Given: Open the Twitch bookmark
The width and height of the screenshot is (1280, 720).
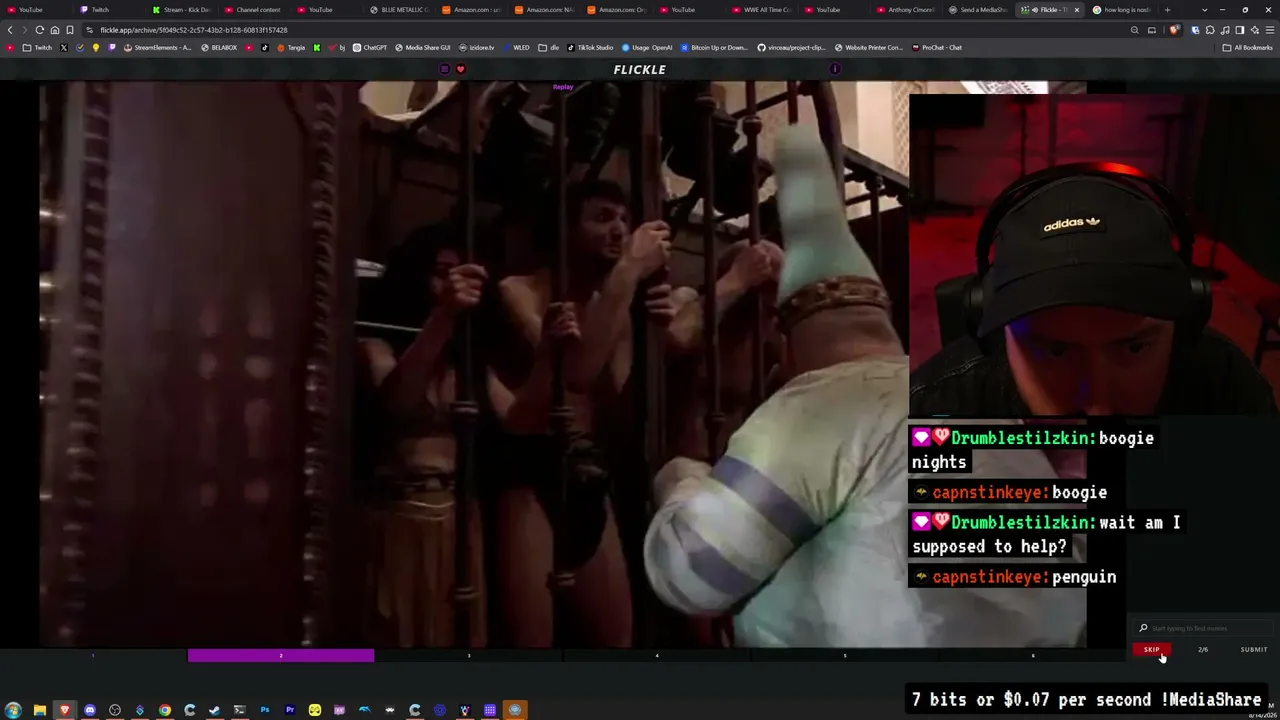Looking at the screenshot, I should (x=38, y=48).
